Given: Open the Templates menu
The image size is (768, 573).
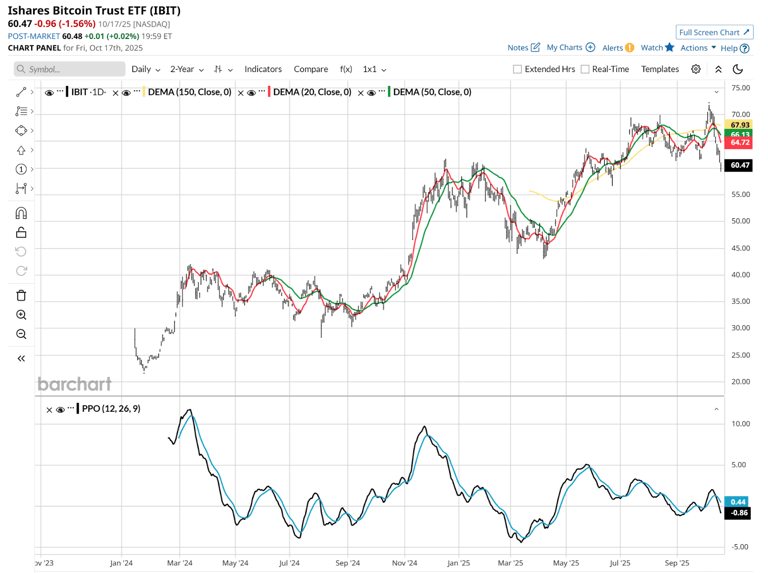Looking at the screenshot, I should tap(660, 69).
